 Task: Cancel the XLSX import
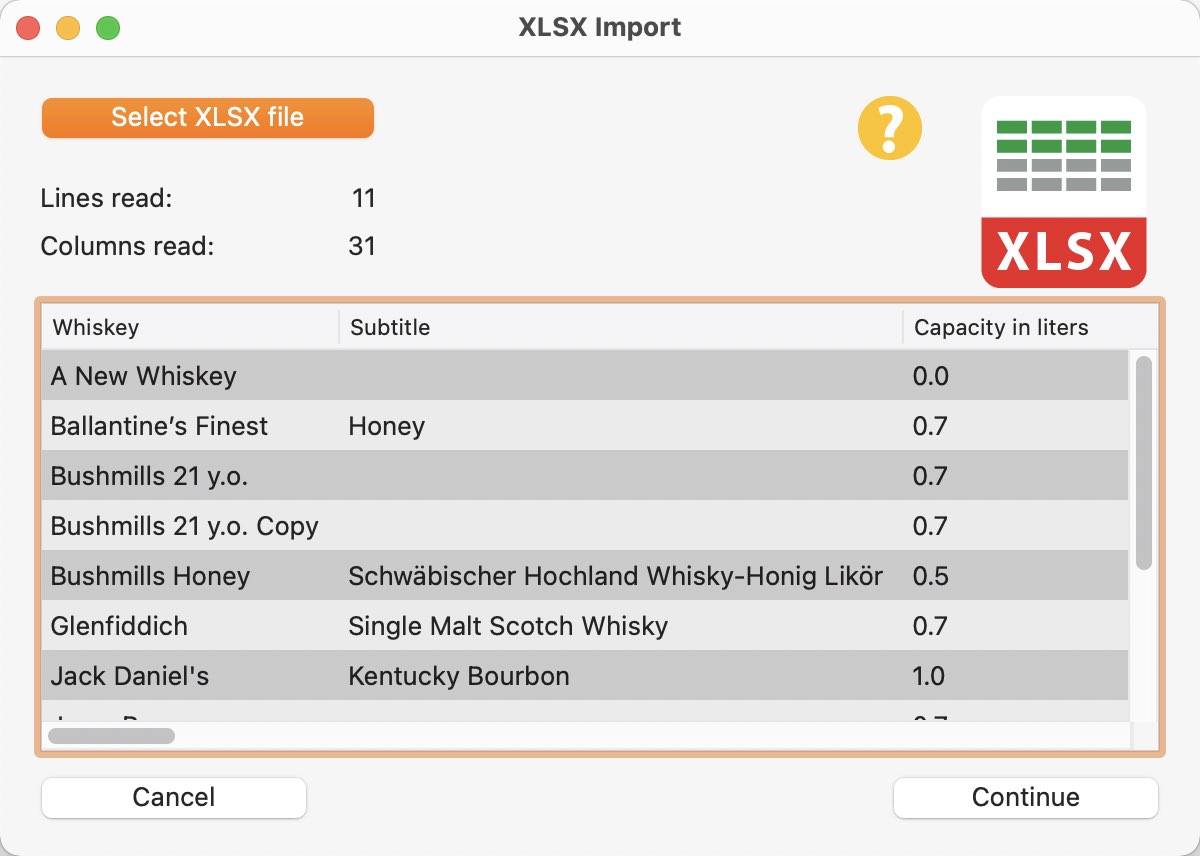tap(174, 797)
